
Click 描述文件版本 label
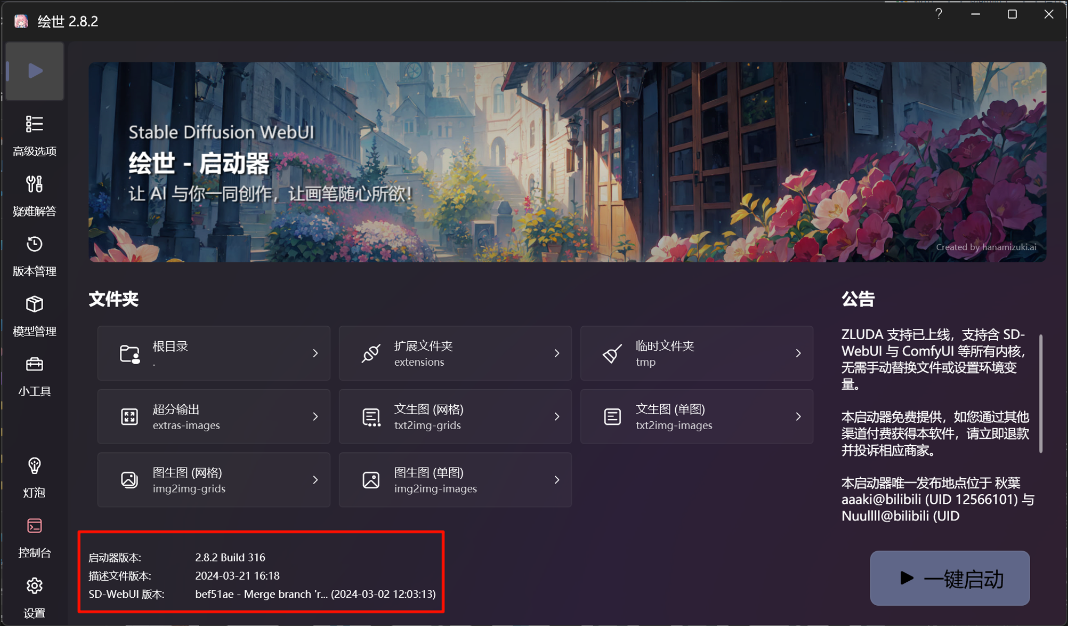120,576
